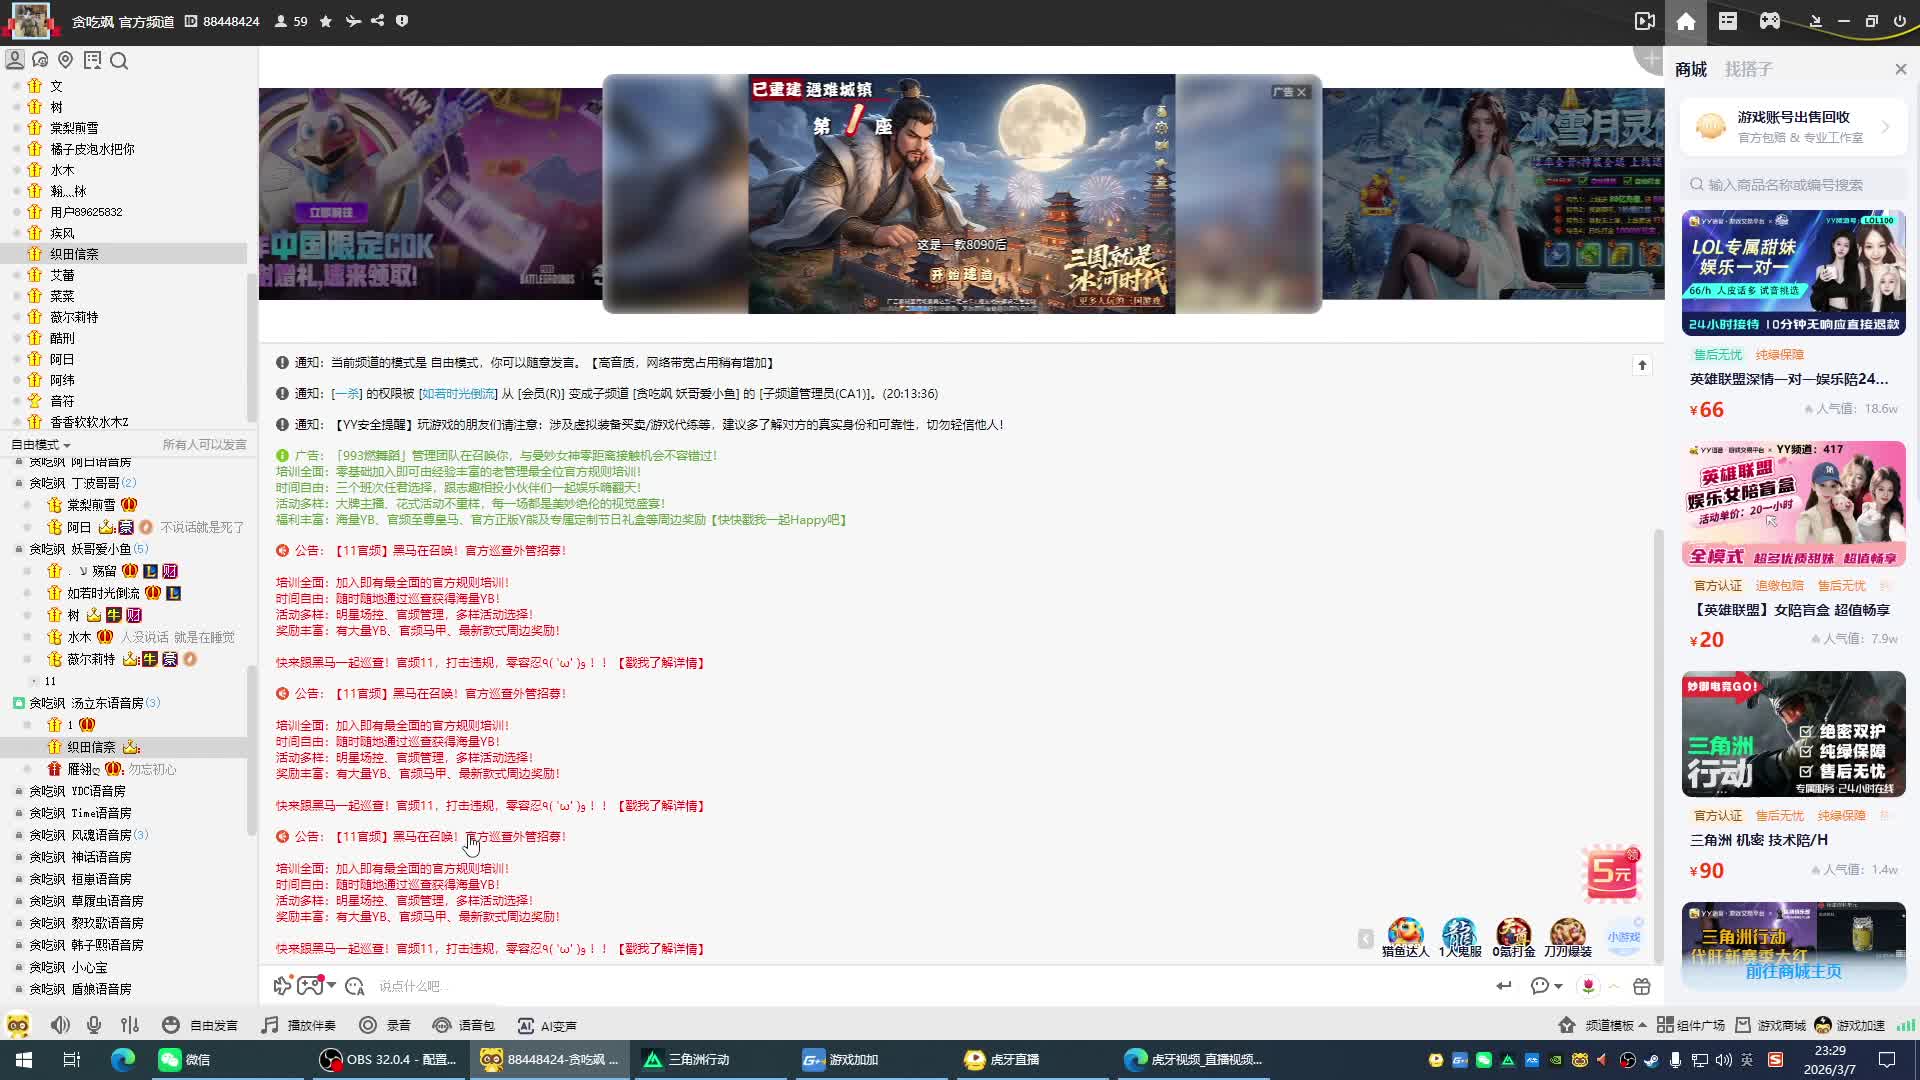The height and width of the screenshot is (1080, 1920).
Task: Click the gift box icon
Action: tap(1641, 986)
